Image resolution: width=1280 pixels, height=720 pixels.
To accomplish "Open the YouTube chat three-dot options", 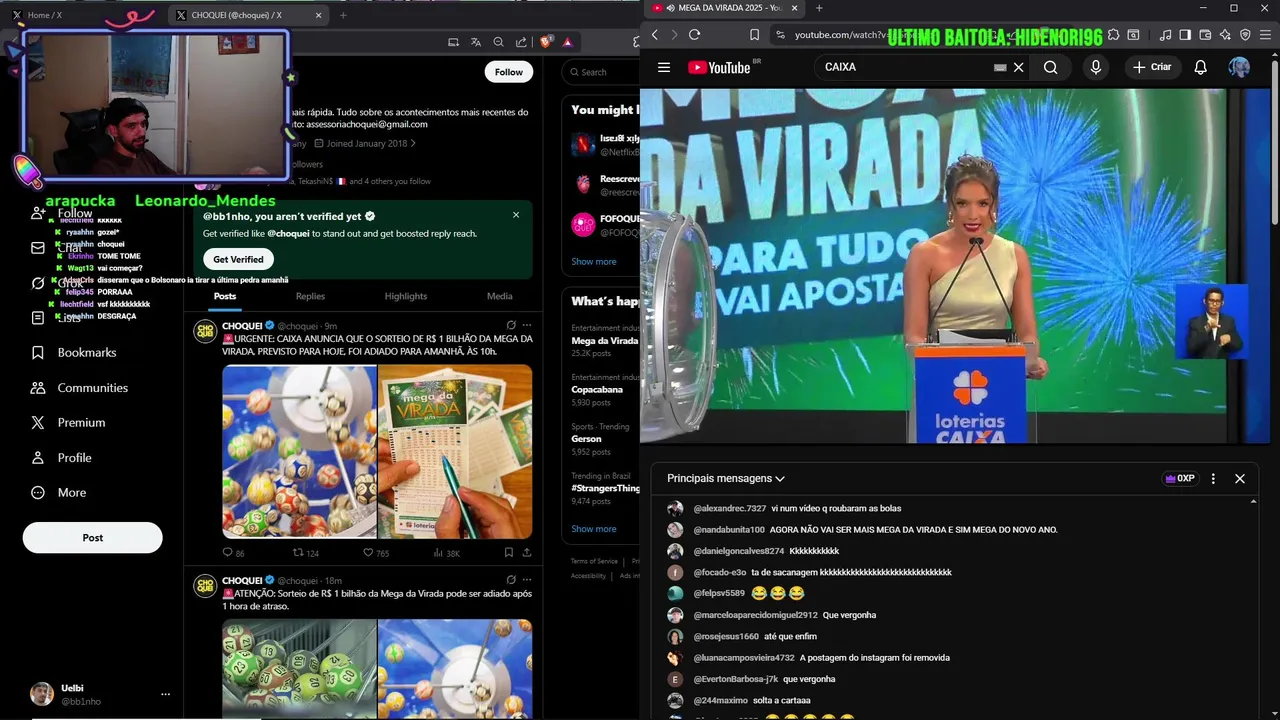I will [x=1213, y=479].
